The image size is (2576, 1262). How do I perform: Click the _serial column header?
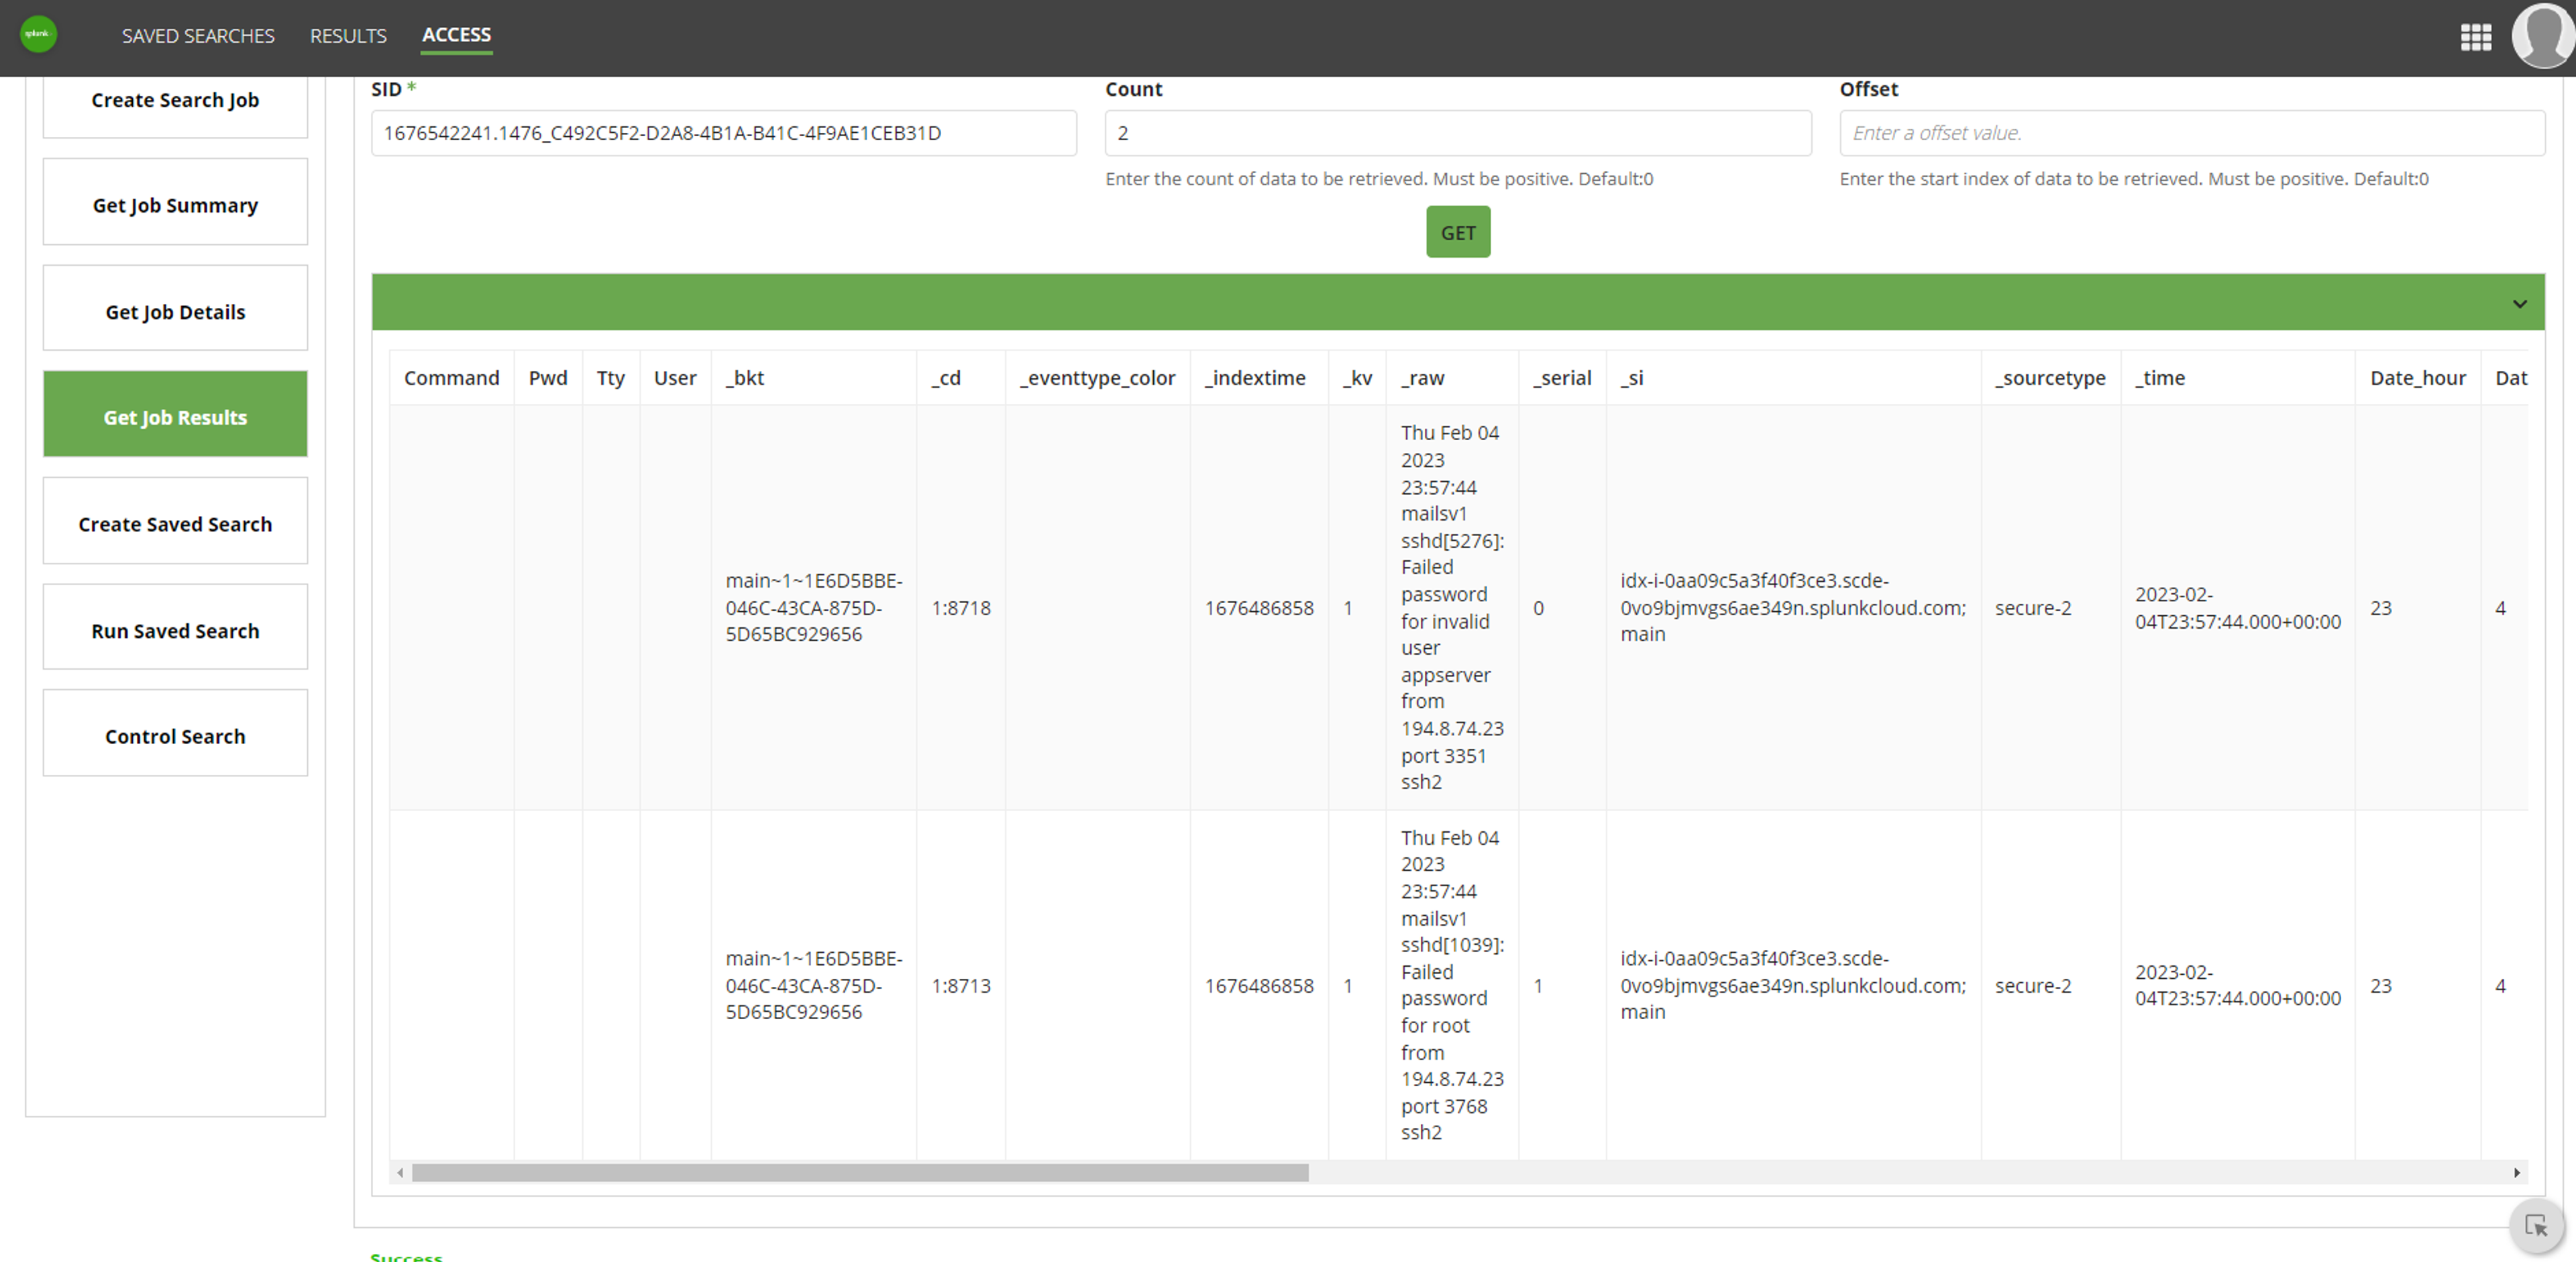(1562, 378)
